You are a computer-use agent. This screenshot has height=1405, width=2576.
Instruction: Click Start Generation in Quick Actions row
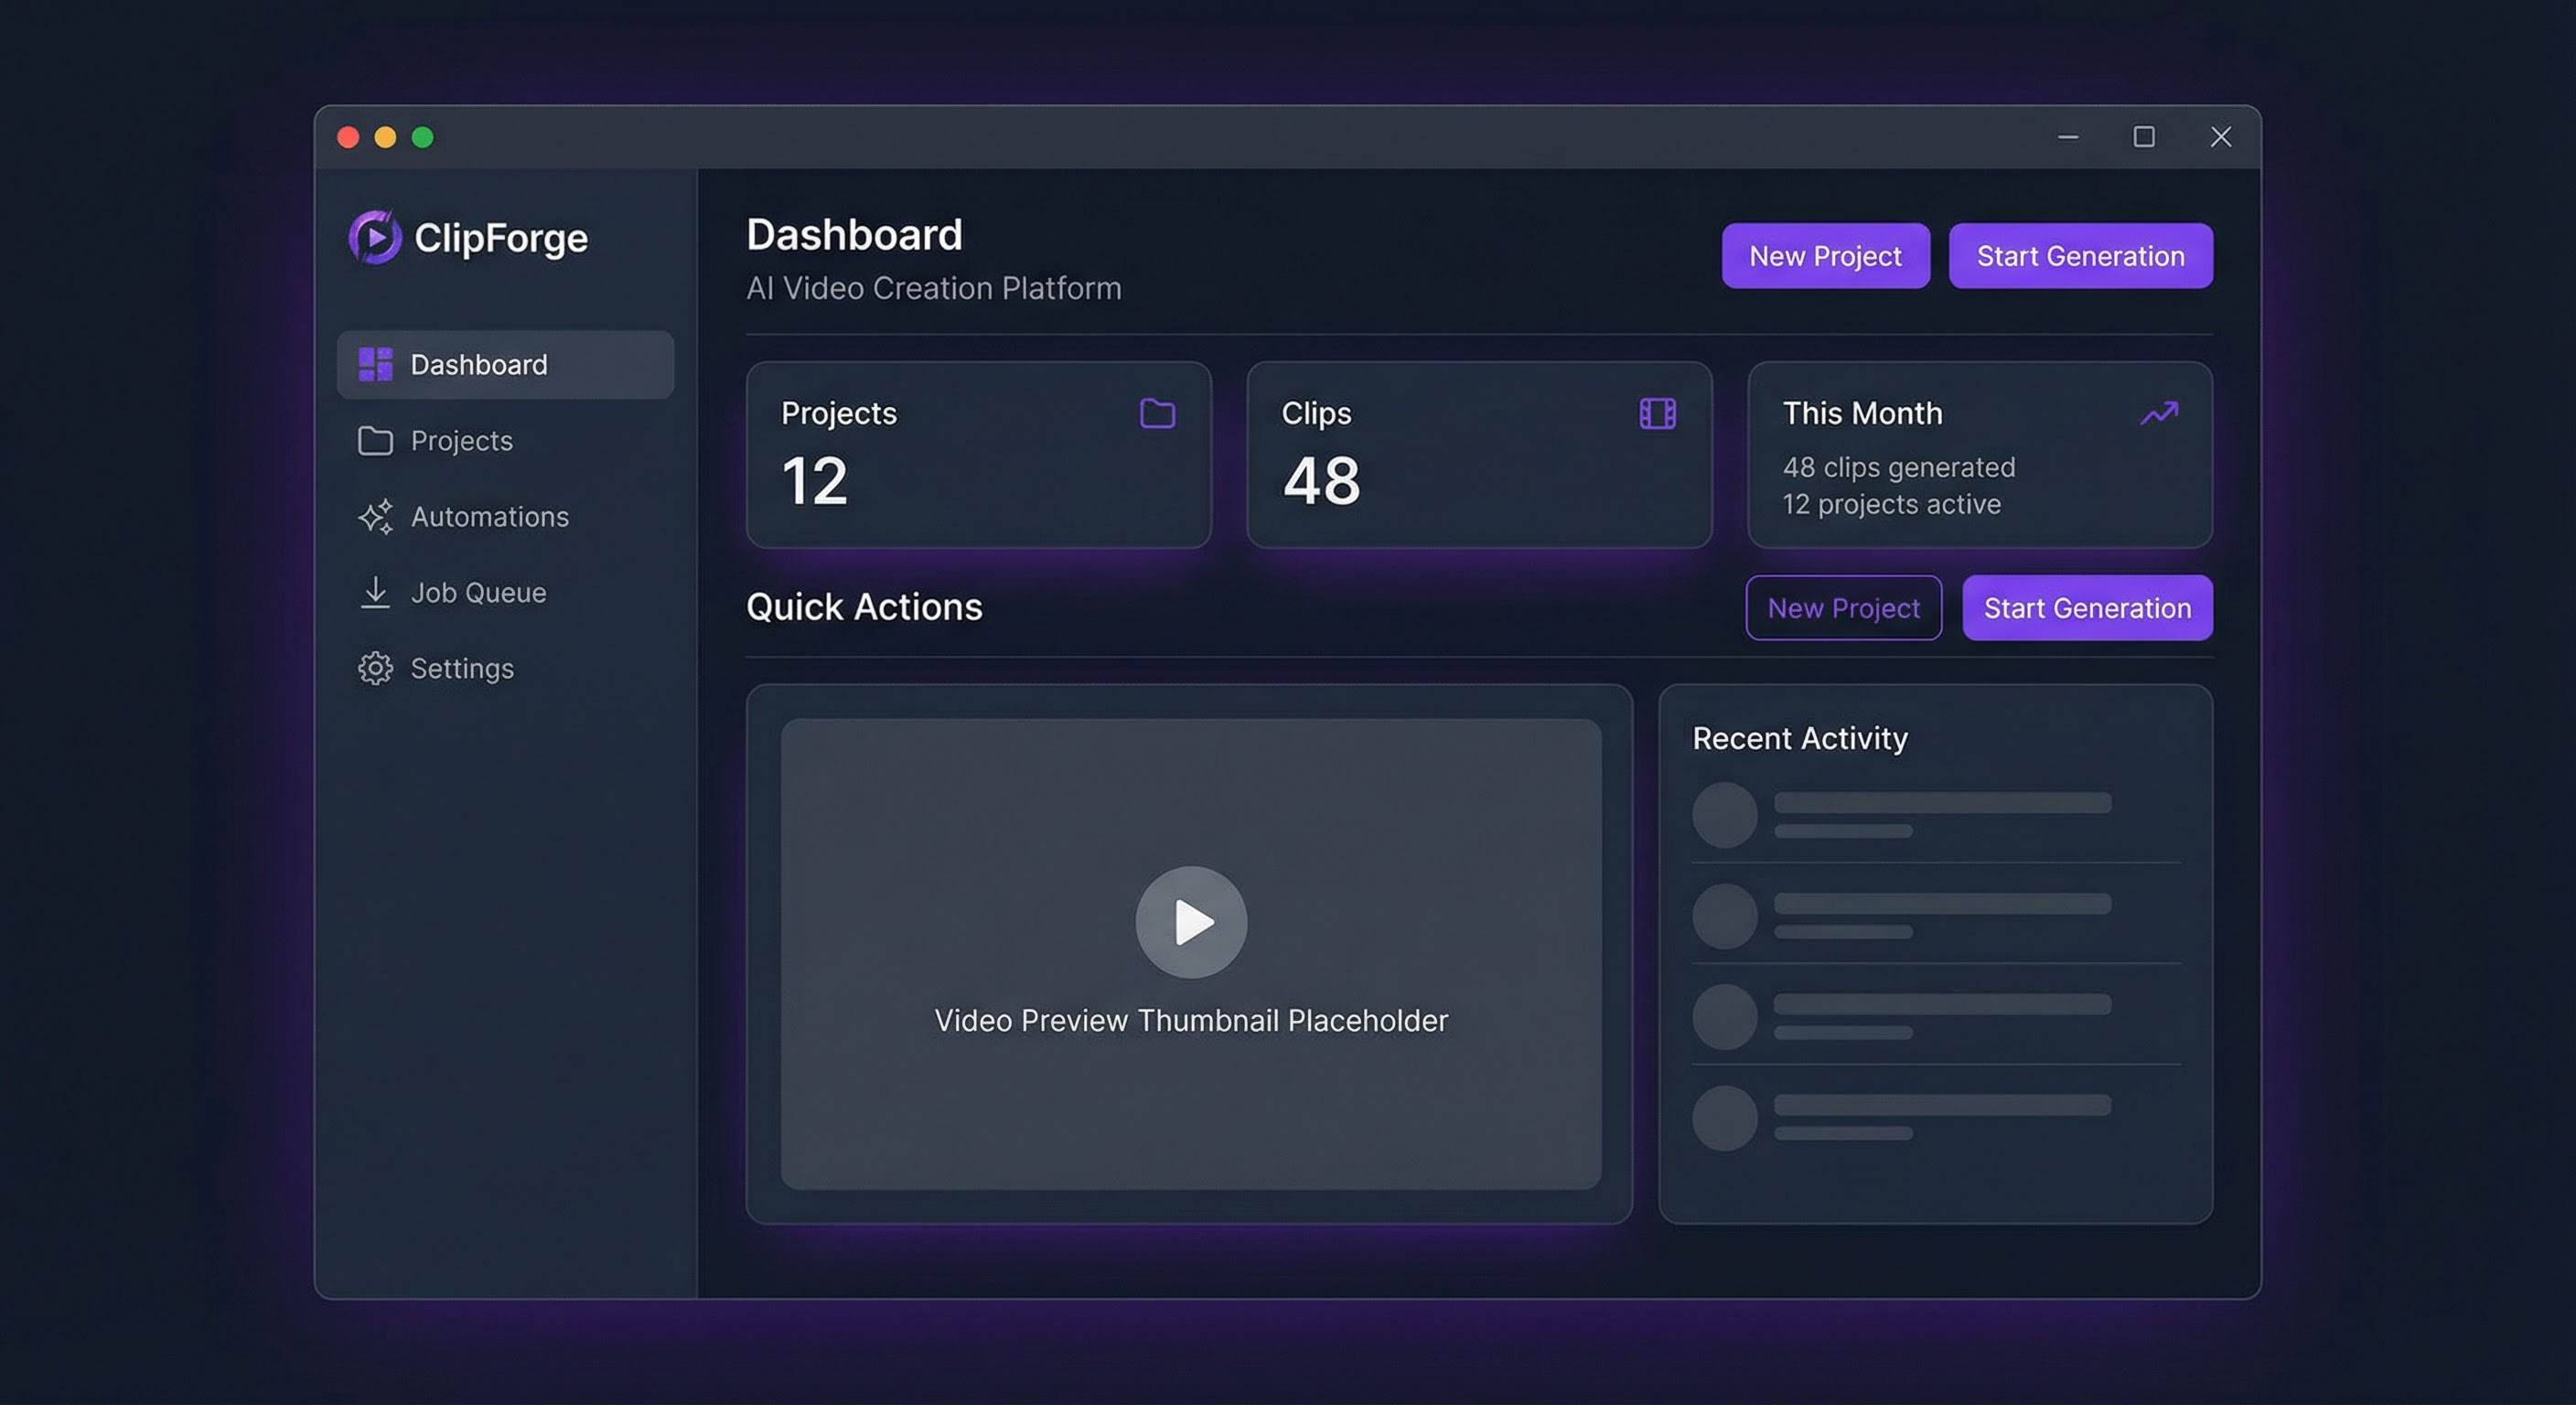pos(2087,608)
